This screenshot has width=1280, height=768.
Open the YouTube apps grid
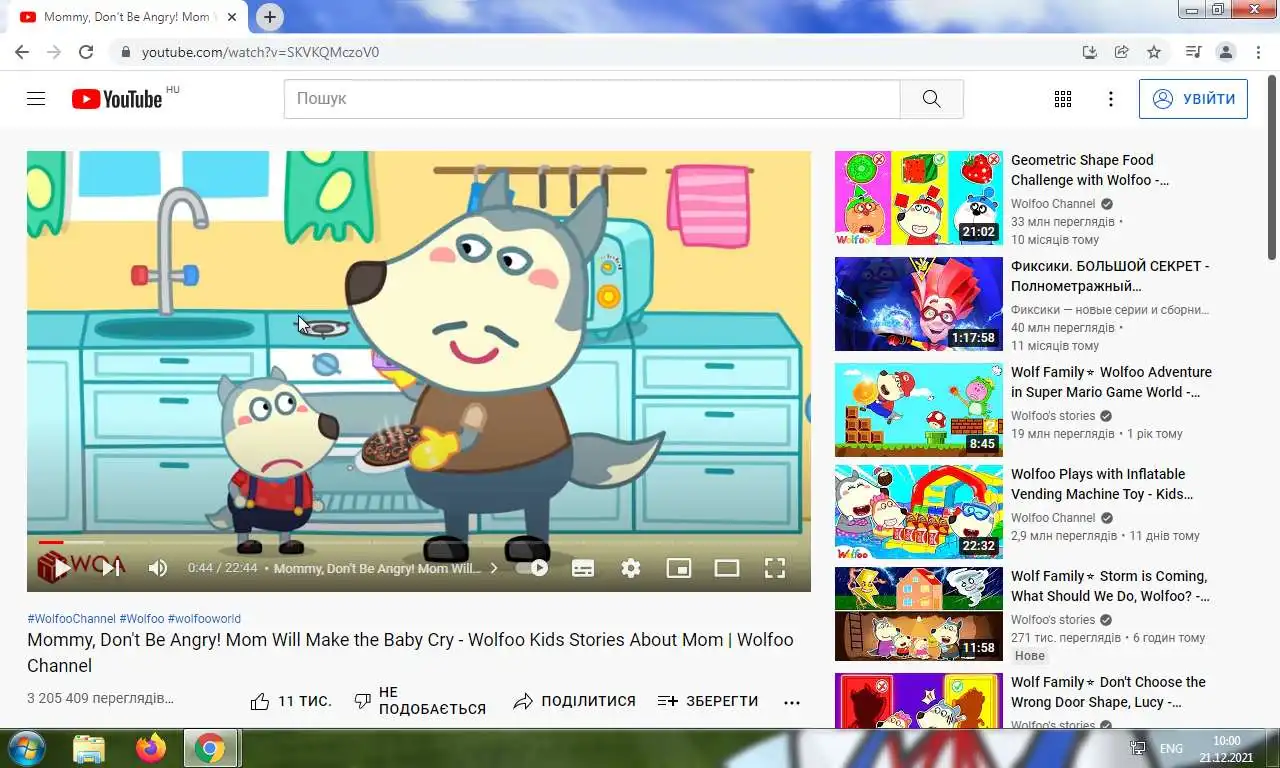coord(1063,99)
